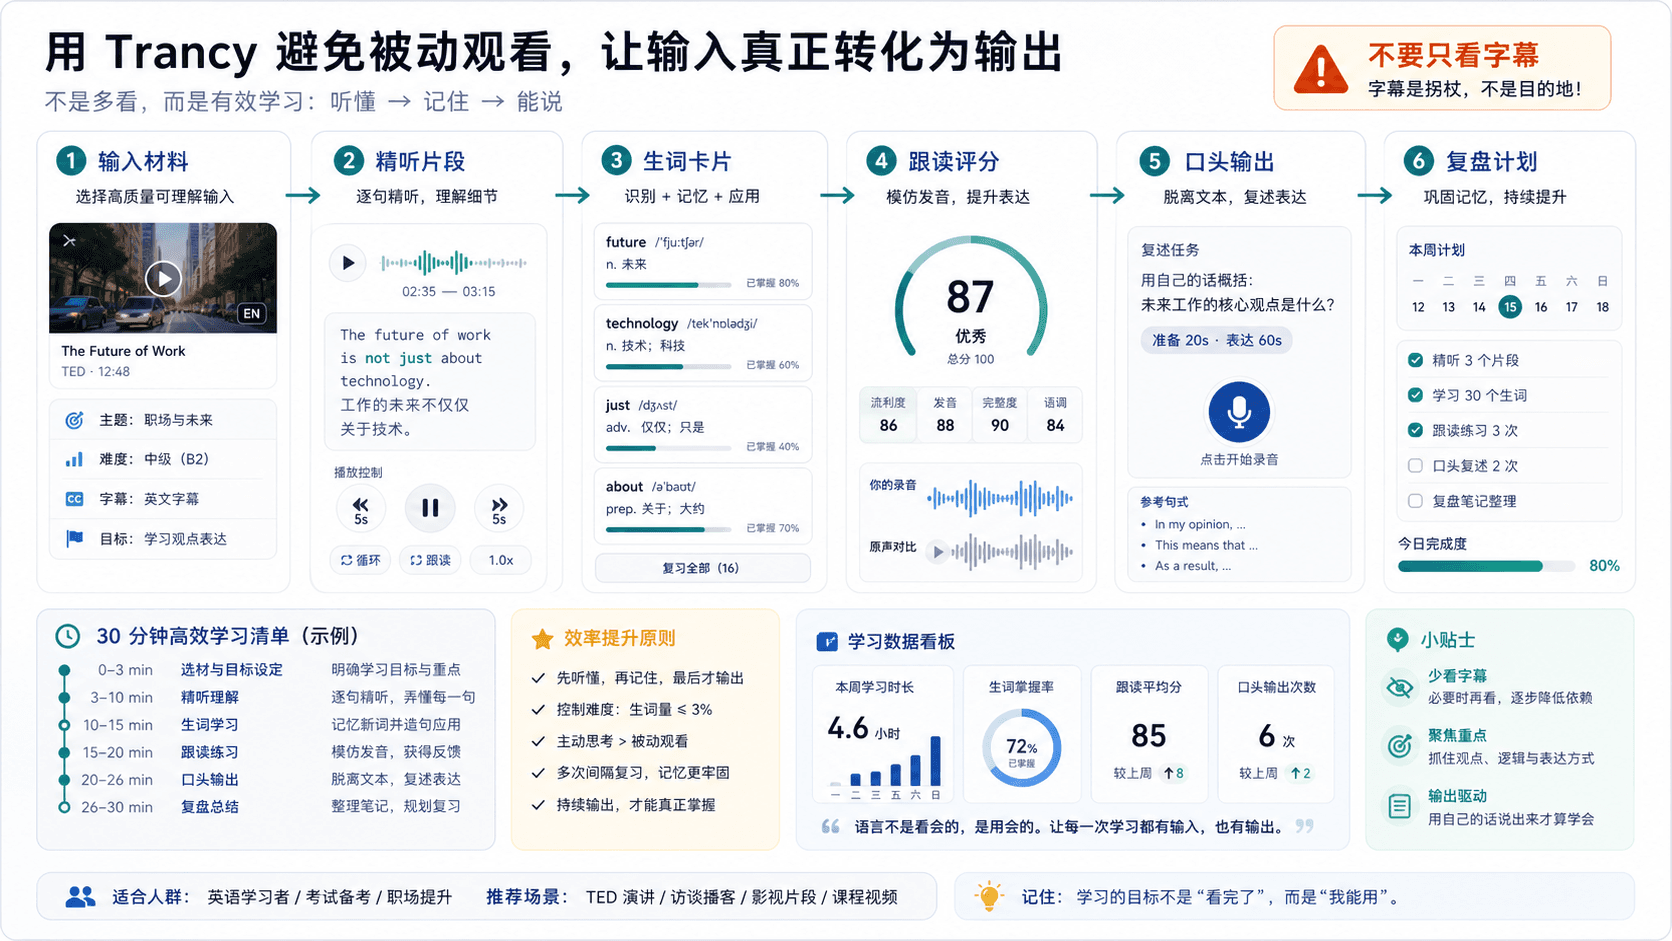The width and height of the screenshot is (1672, 941).
Task: Click the 准备 20s · 表达 60s chip
Action: coord(1216,340)
